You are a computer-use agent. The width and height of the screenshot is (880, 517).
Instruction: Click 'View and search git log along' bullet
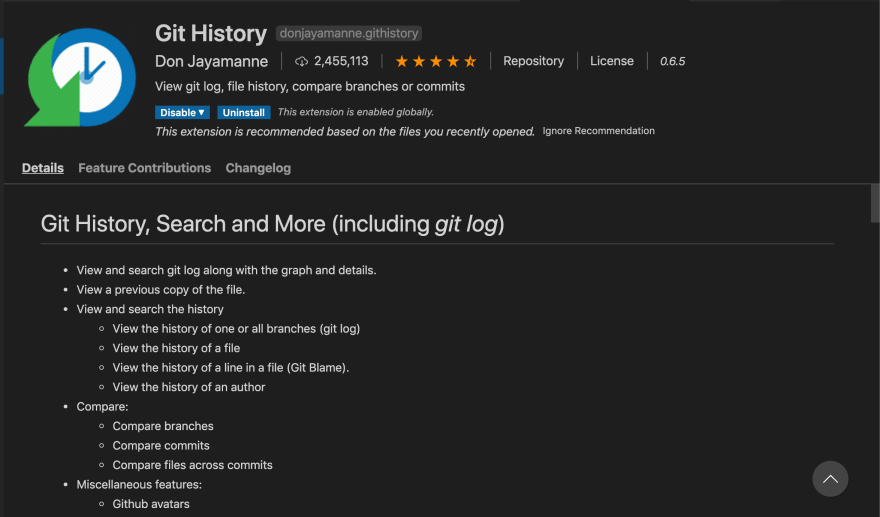(x=226, y=270)
